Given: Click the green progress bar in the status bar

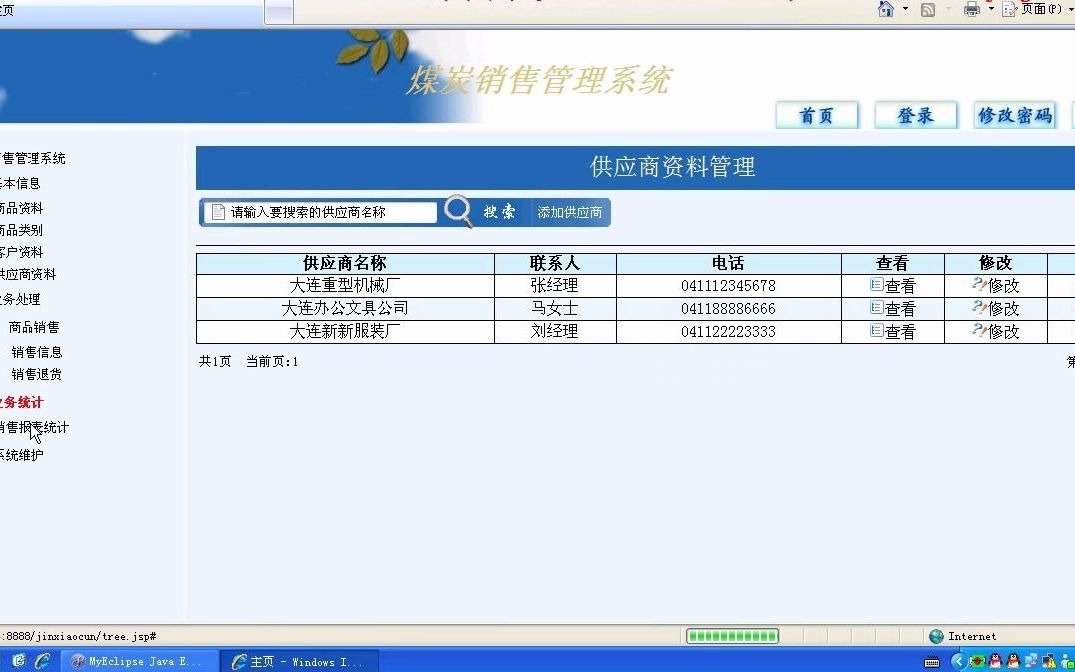Looking at the screenshot, I should pyautogui.click(x=732, y=635).
